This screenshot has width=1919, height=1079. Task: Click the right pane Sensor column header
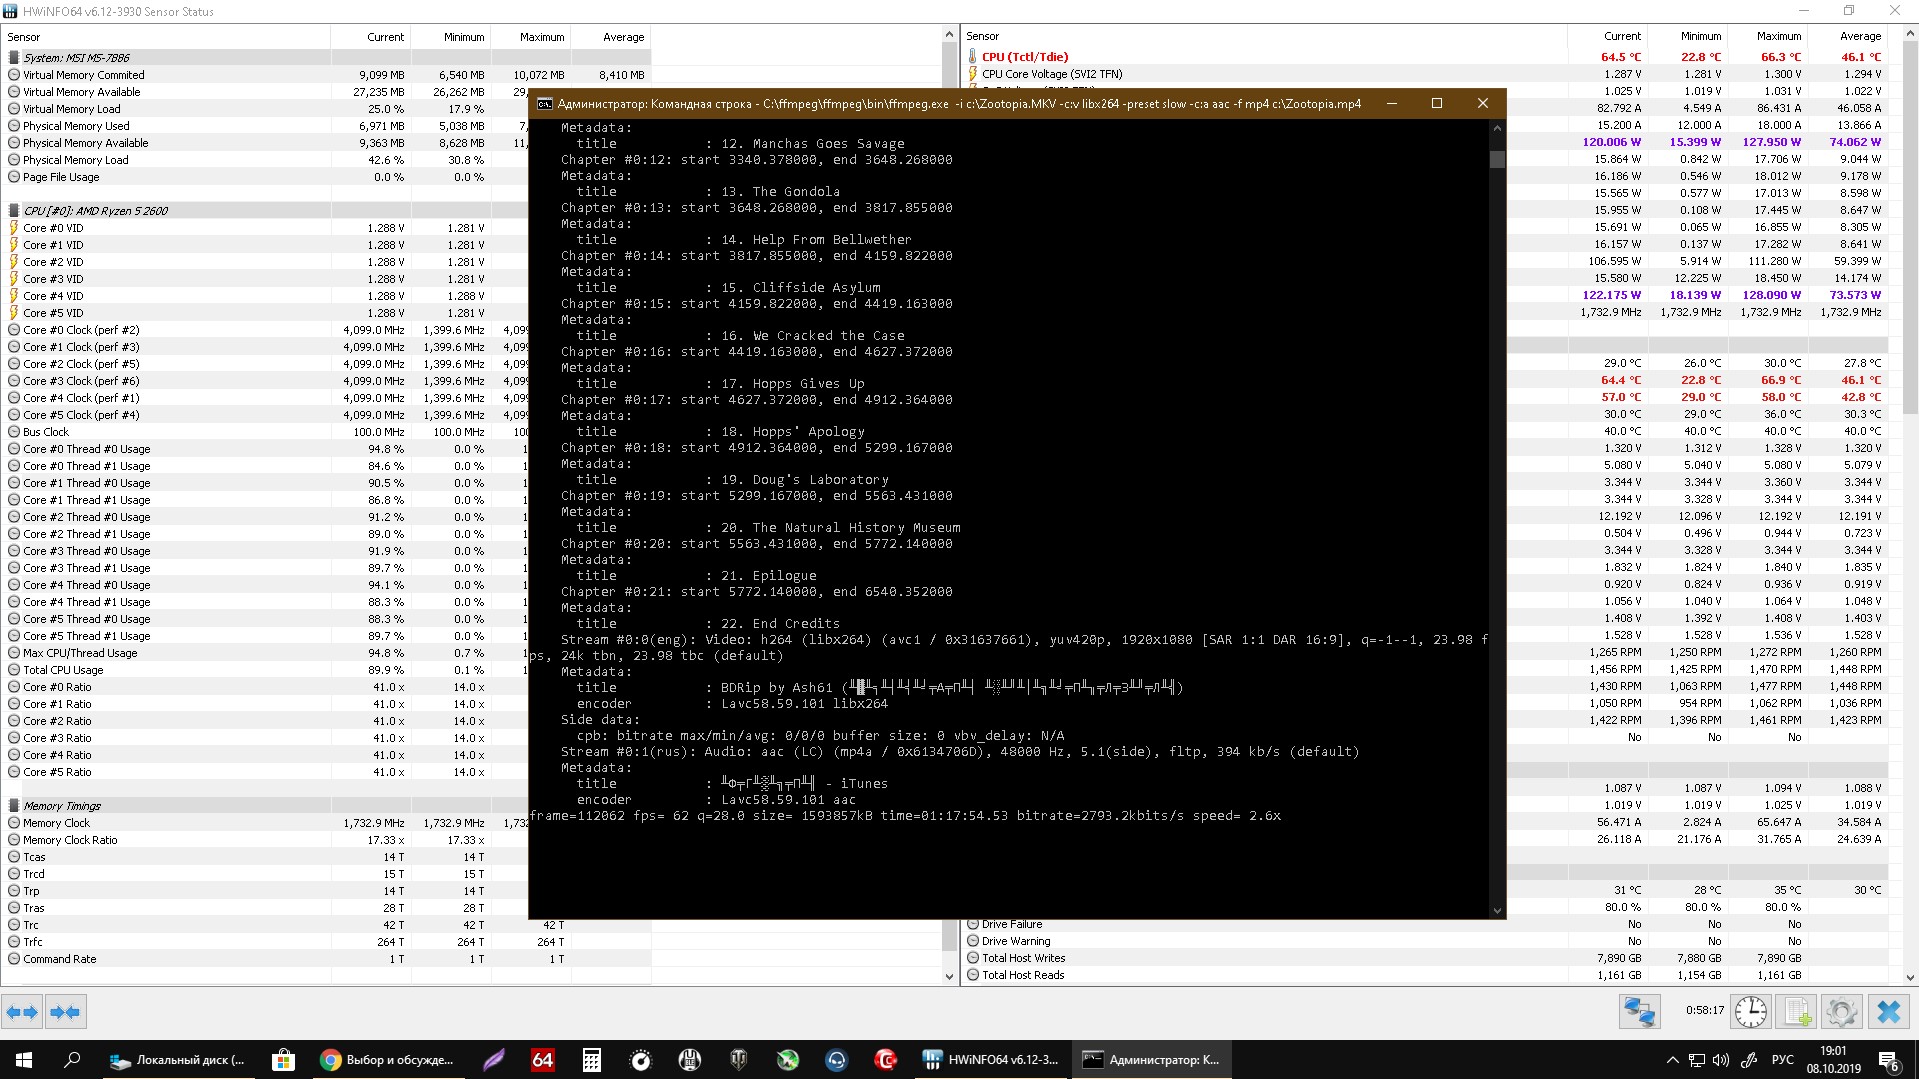click(x=1265, y=36)
